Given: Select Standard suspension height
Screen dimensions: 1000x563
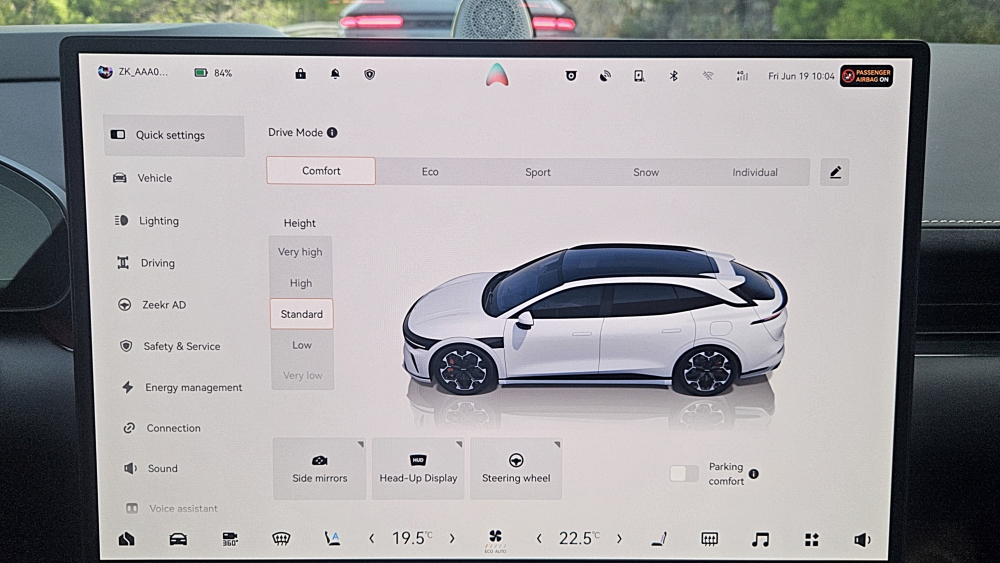Looking at the screenshot, I should click(x=302, y=314).
